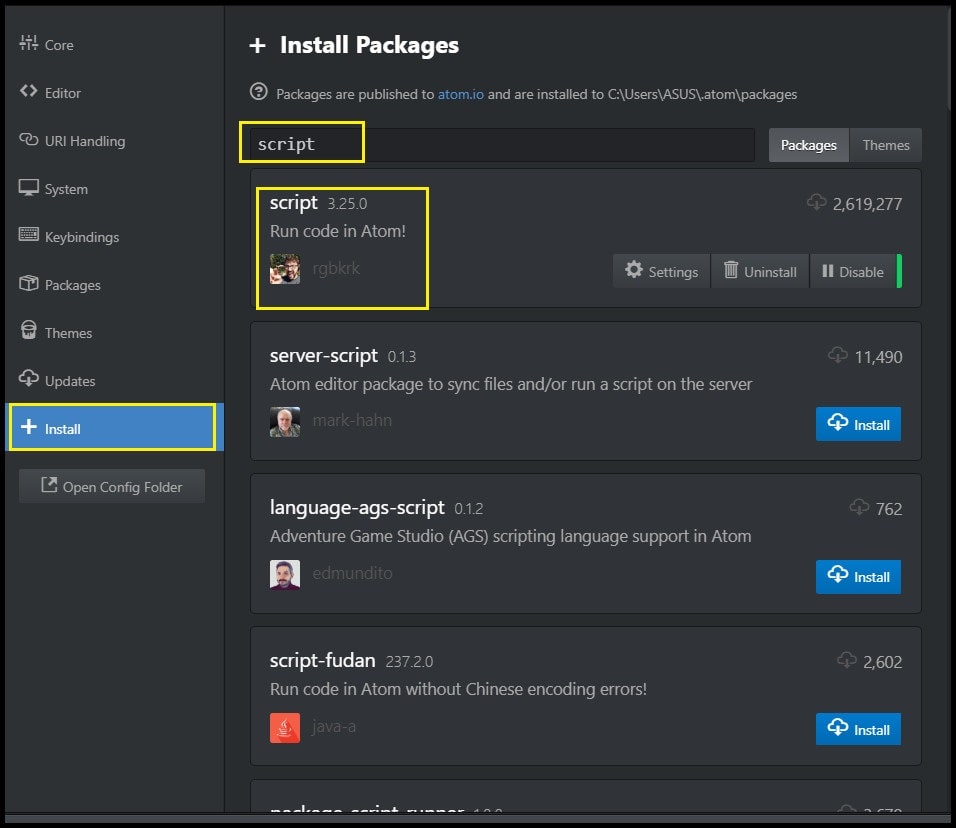The image size is (956, 828).
Task: Click the Core settings sliders icon
Action: 28,44
